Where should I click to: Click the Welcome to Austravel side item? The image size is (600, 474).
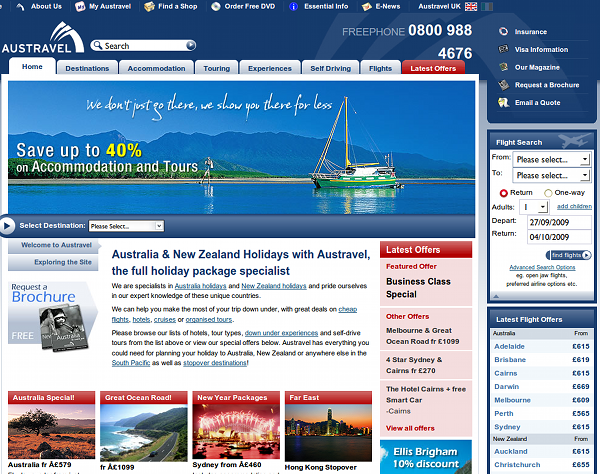point(53,245)
